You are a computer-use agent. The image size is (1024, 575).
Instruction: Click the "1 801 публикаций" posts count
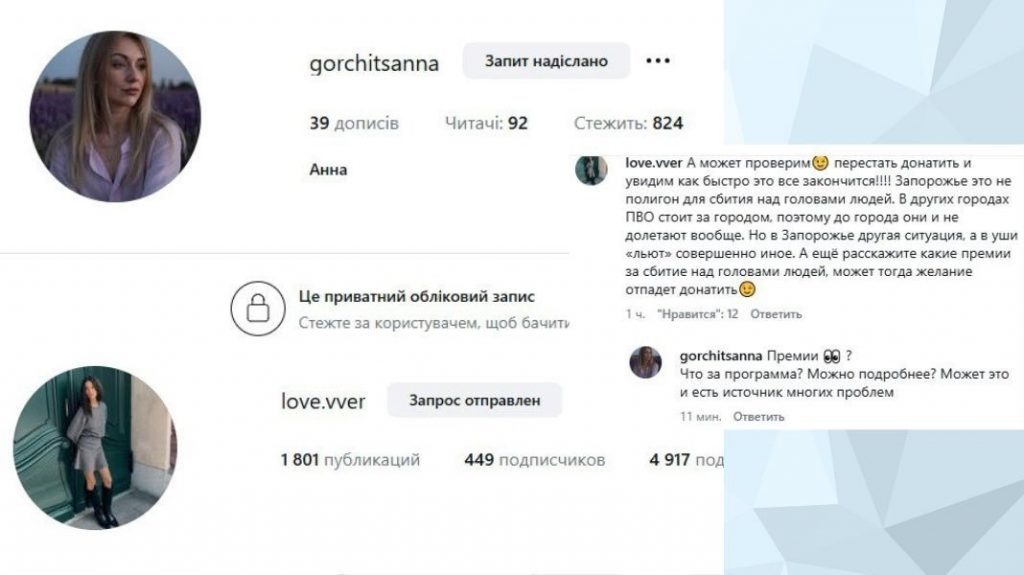(350, 460)
